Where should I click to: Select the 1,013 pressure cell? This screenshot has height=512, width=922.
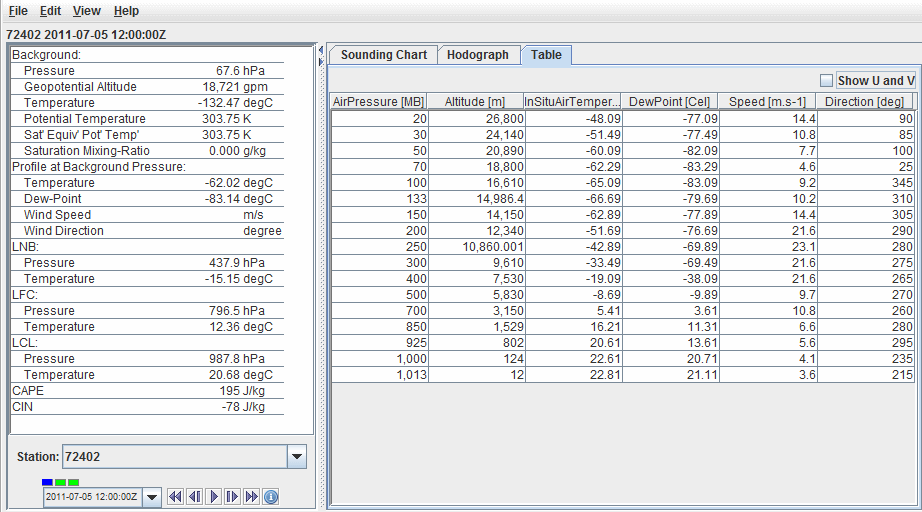click(x=380, y=374)
